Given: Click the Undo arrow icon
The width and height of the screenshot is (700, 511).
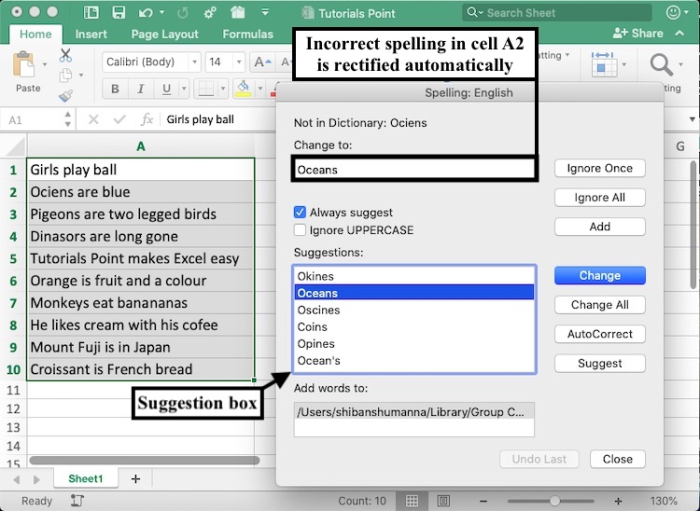Looking at the screenshot, I should (146, 13).
